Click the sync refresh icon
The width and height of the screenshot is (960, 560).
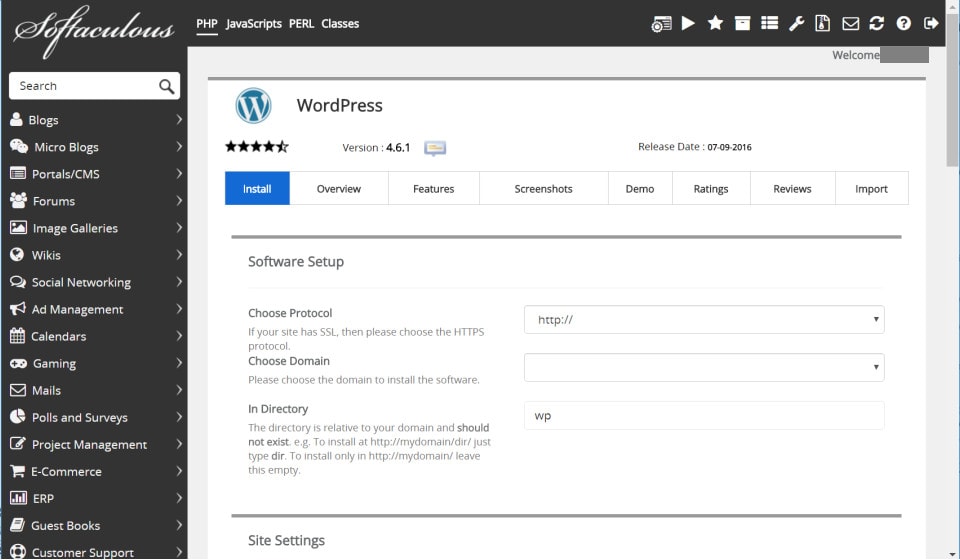[x=877, y=23]
